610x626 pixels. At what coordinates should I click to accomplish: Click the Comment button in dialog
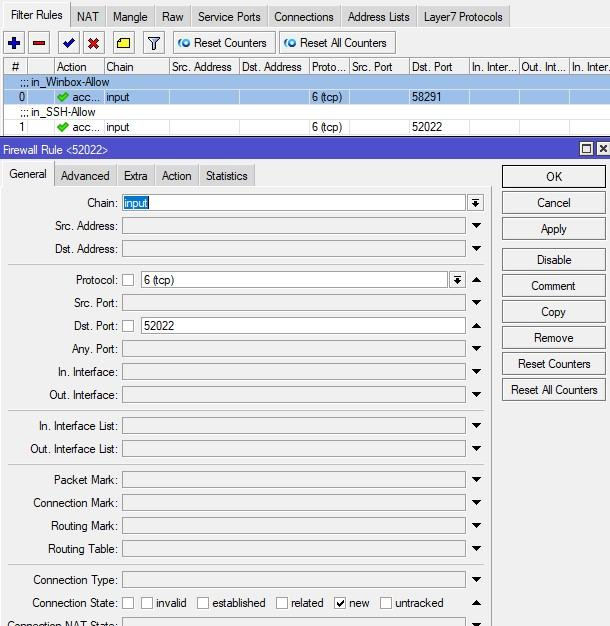(554, 286)
